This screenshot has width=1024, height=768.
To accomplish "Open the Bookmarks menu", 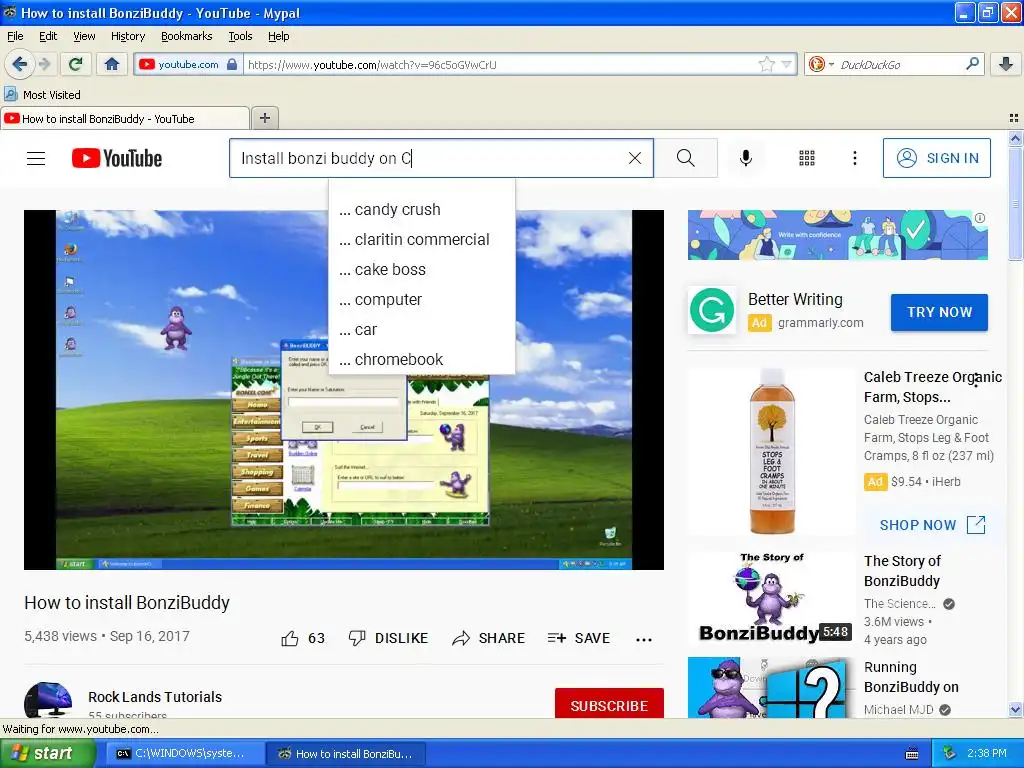I will click(x=186, y=36).
